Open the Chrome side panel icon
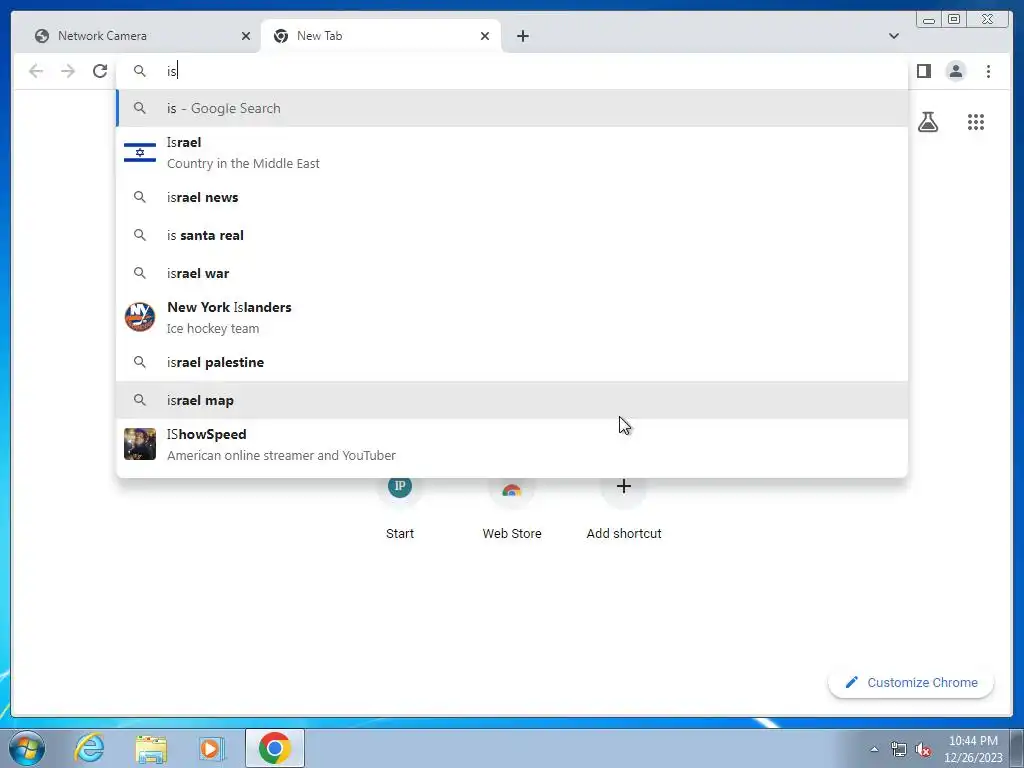Image resolution: width=1024 pixels, height=768 pixels. [x=923, y=71]
